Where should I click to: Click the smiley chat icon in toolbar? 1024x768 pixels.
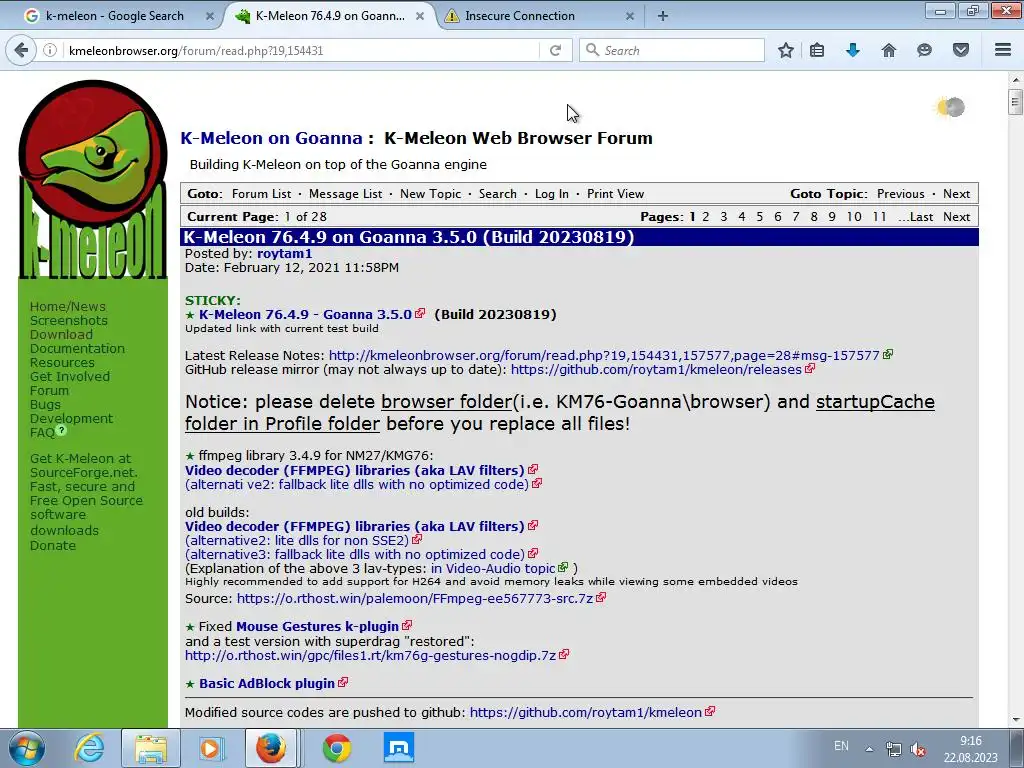coord(924,50)
